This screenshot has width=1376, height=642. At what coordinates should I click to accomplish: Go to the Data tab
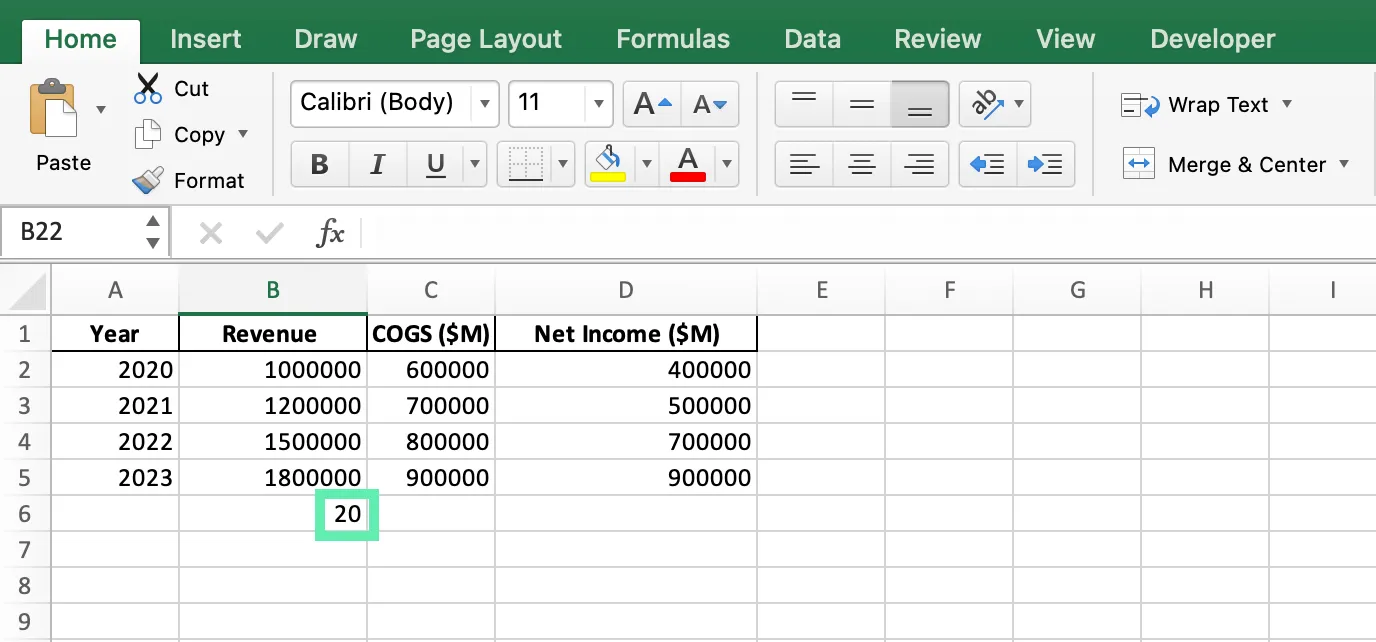click(812, 39)
